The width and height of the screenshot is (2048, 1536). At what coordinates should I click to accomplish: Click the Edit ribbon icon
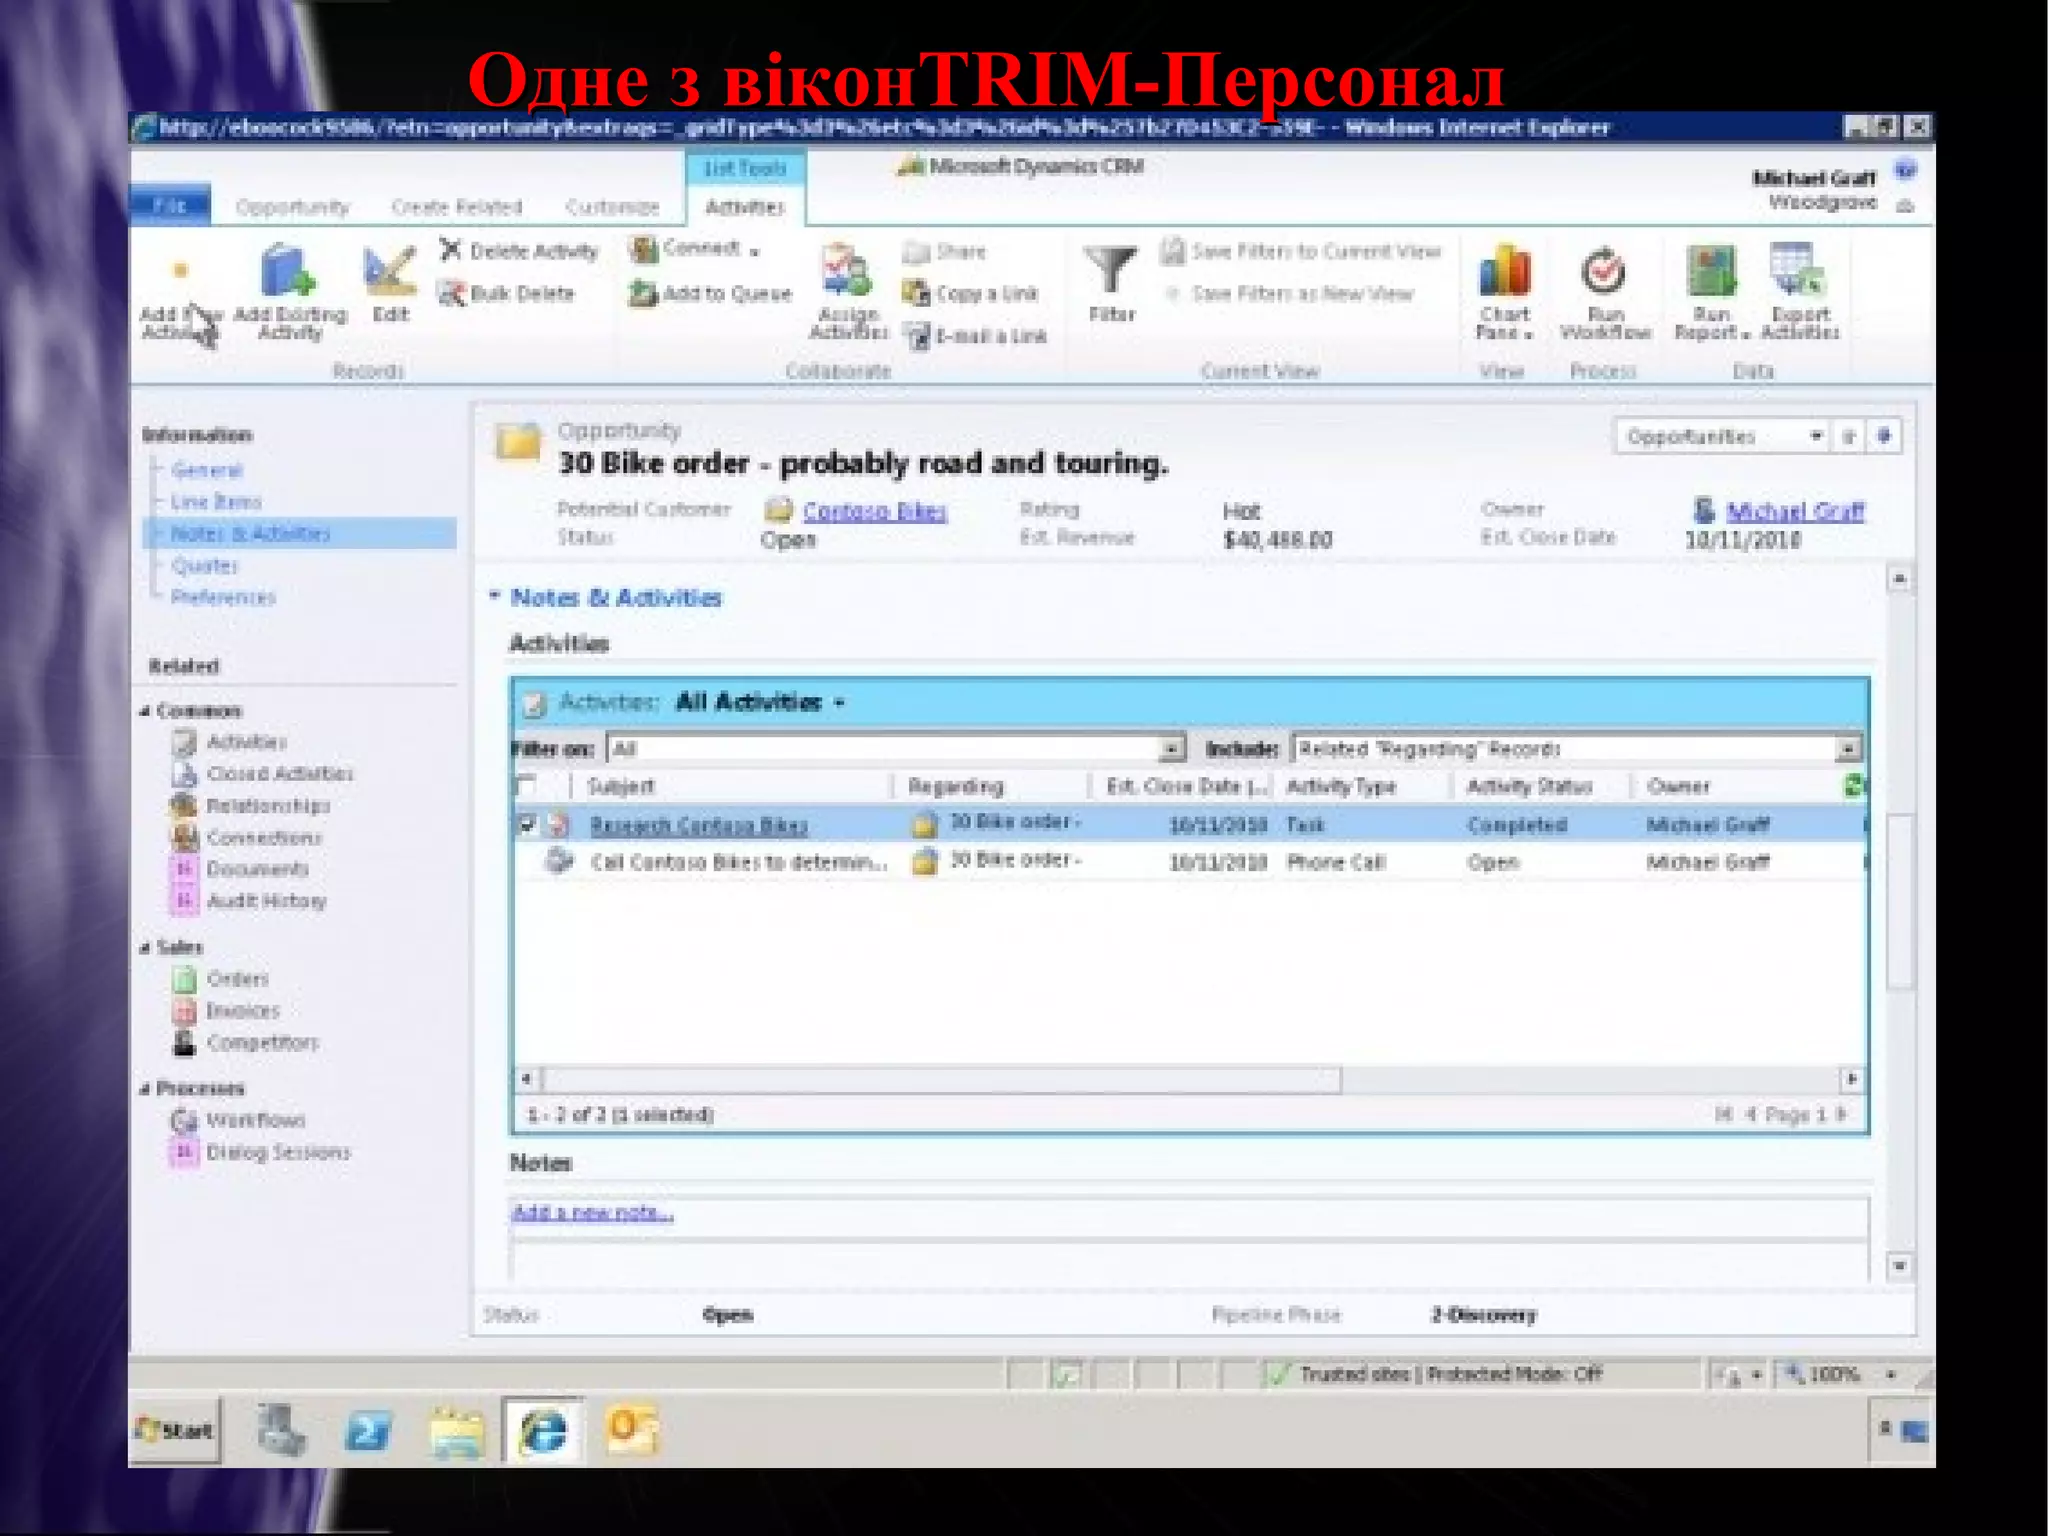coord(389,271)
